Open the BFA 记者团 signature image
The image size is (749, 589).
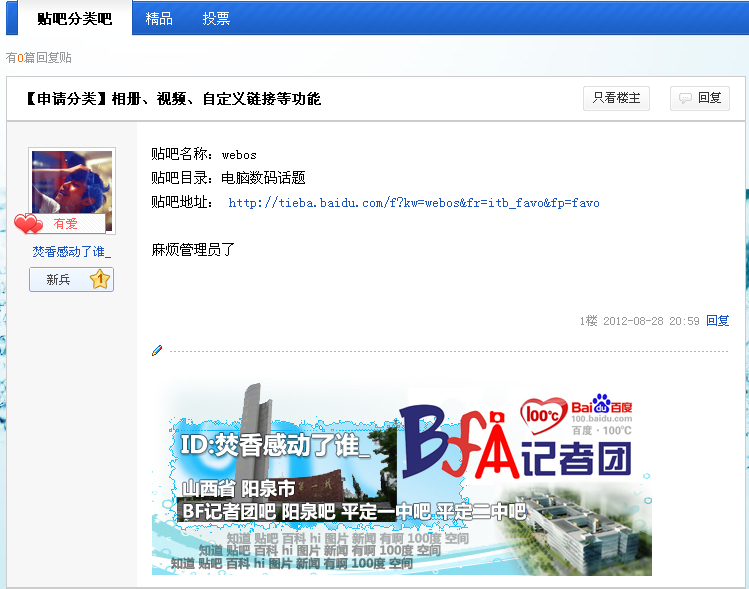pyautogui.click(x=402, y=478)
